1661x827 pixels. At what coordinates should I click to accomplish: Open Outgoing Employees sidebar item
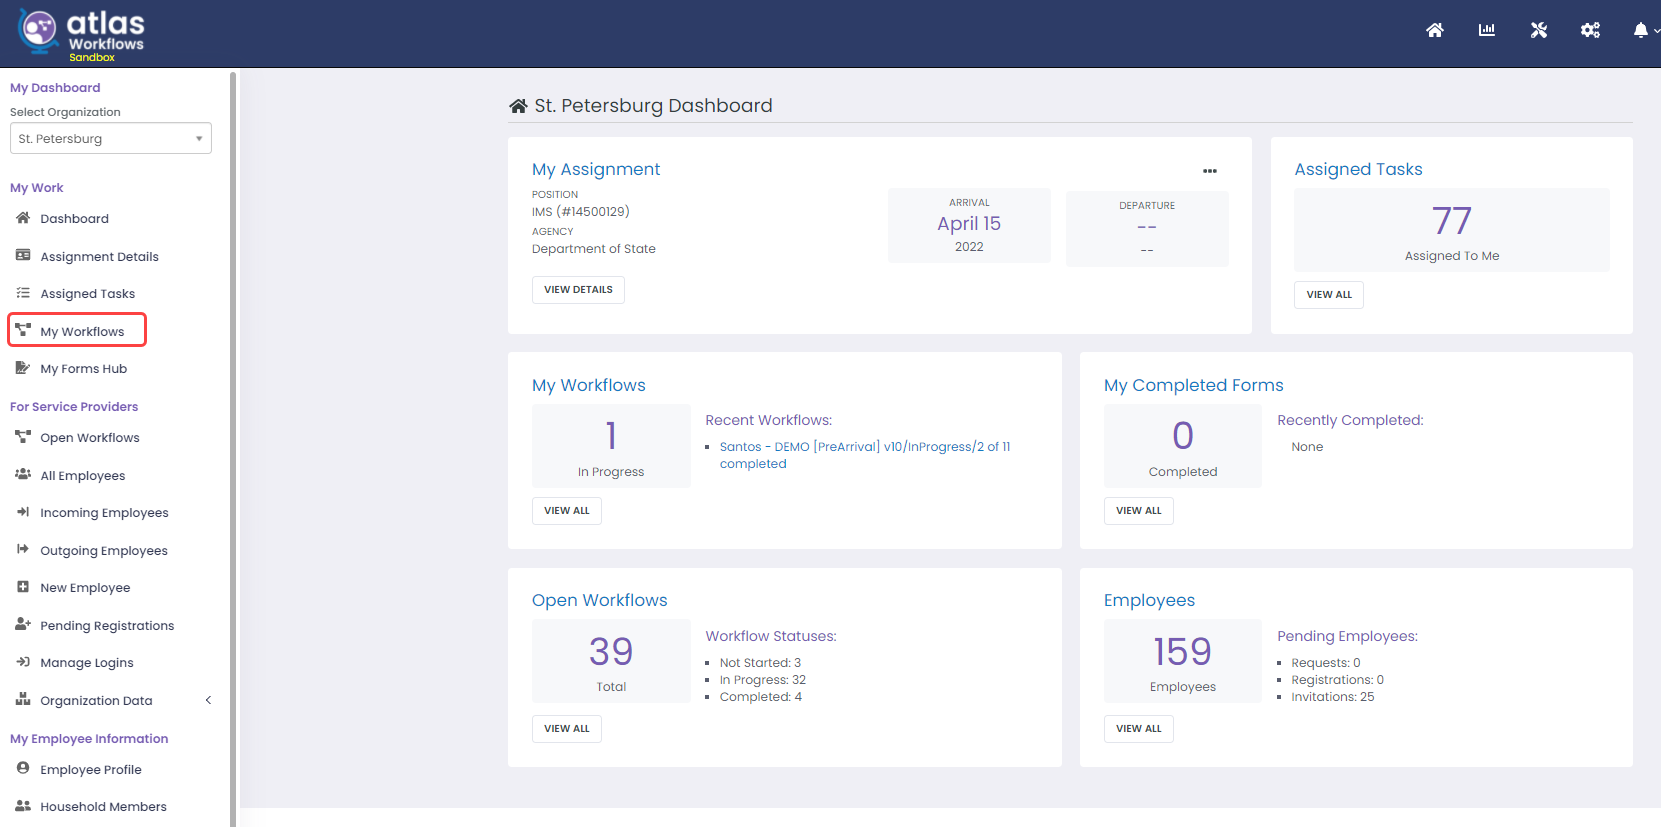click(103, 550)
